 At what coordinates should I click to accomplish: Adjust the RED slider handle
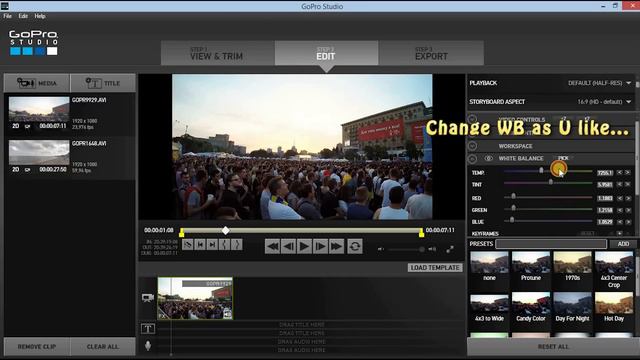pos(513,196)
